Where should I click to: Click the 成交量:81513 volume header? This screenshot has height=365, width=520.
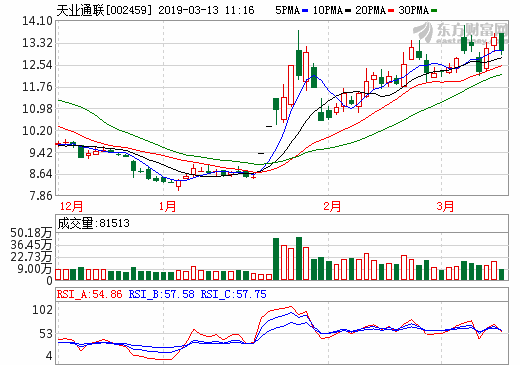pos(93,223)
